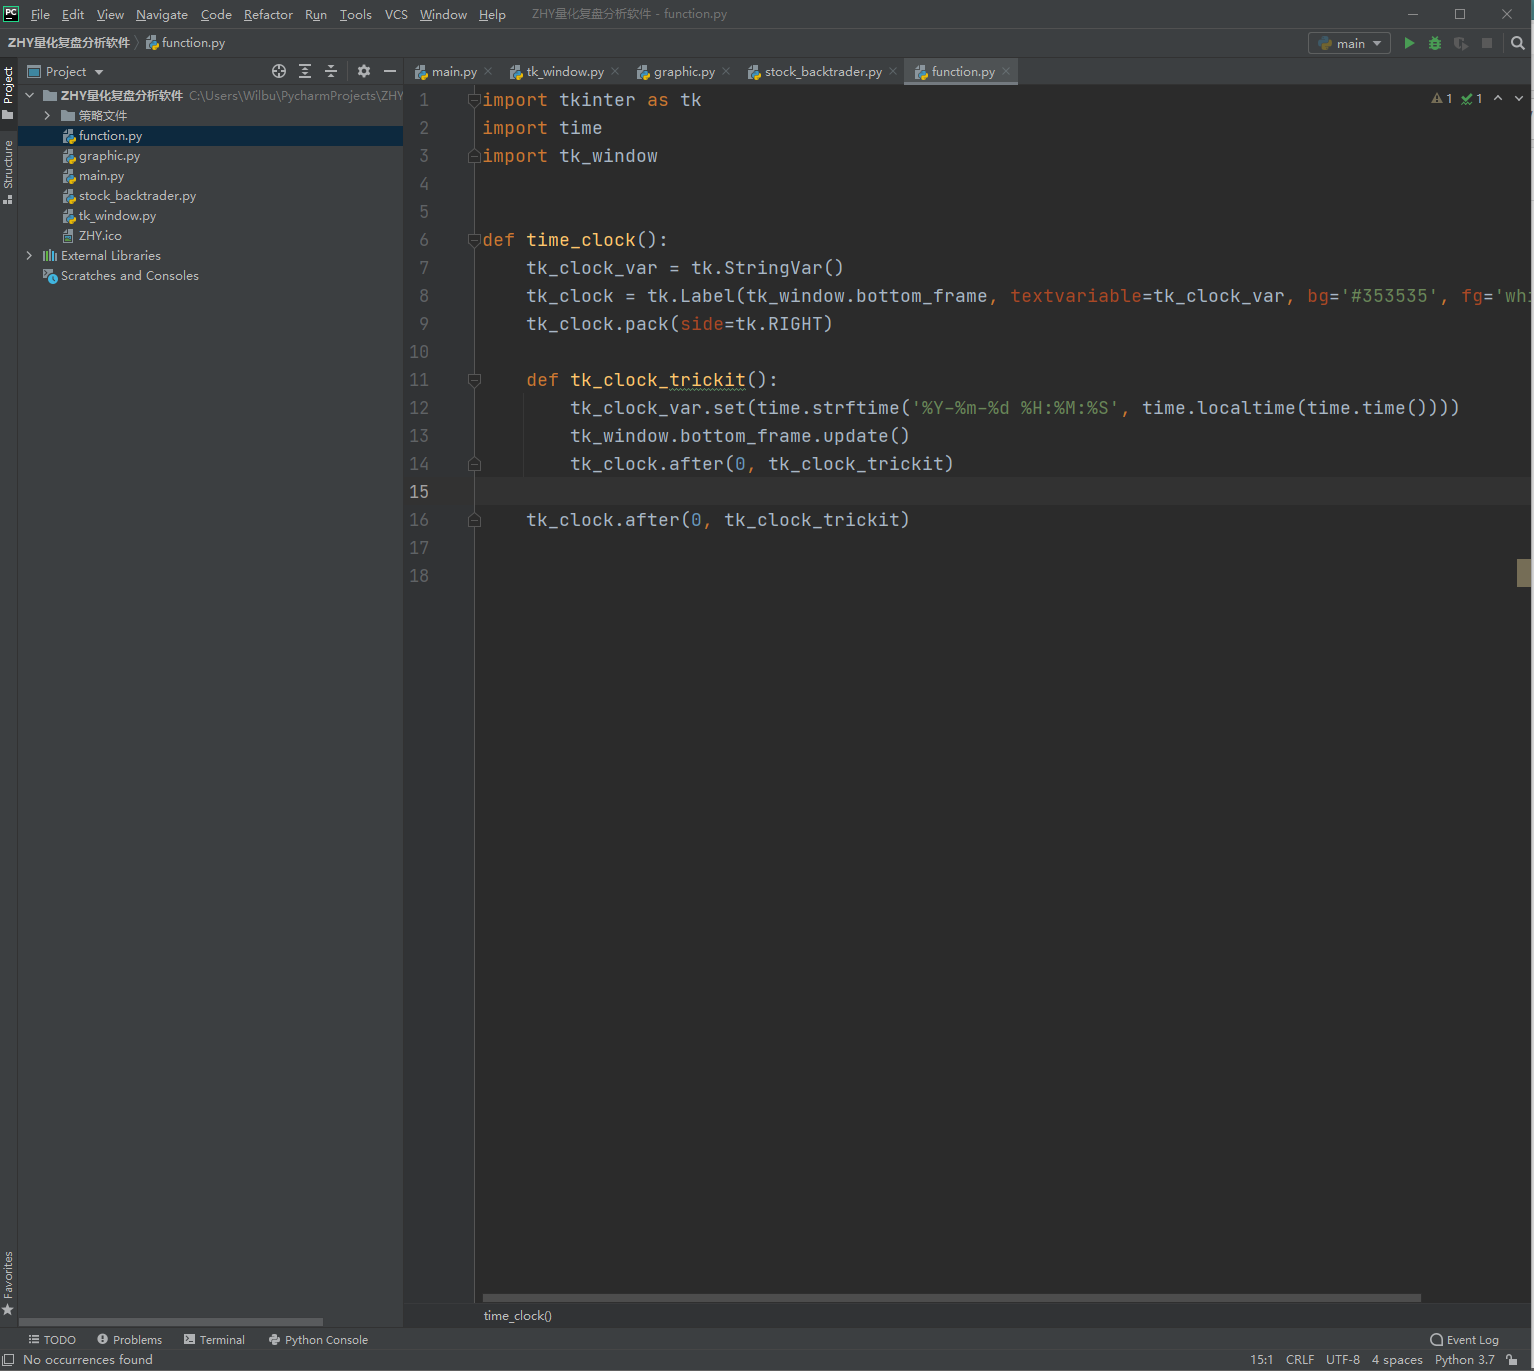Click the typo count indicator
This screenshot has height=1371, width=1534.
tap(1472, 98)
